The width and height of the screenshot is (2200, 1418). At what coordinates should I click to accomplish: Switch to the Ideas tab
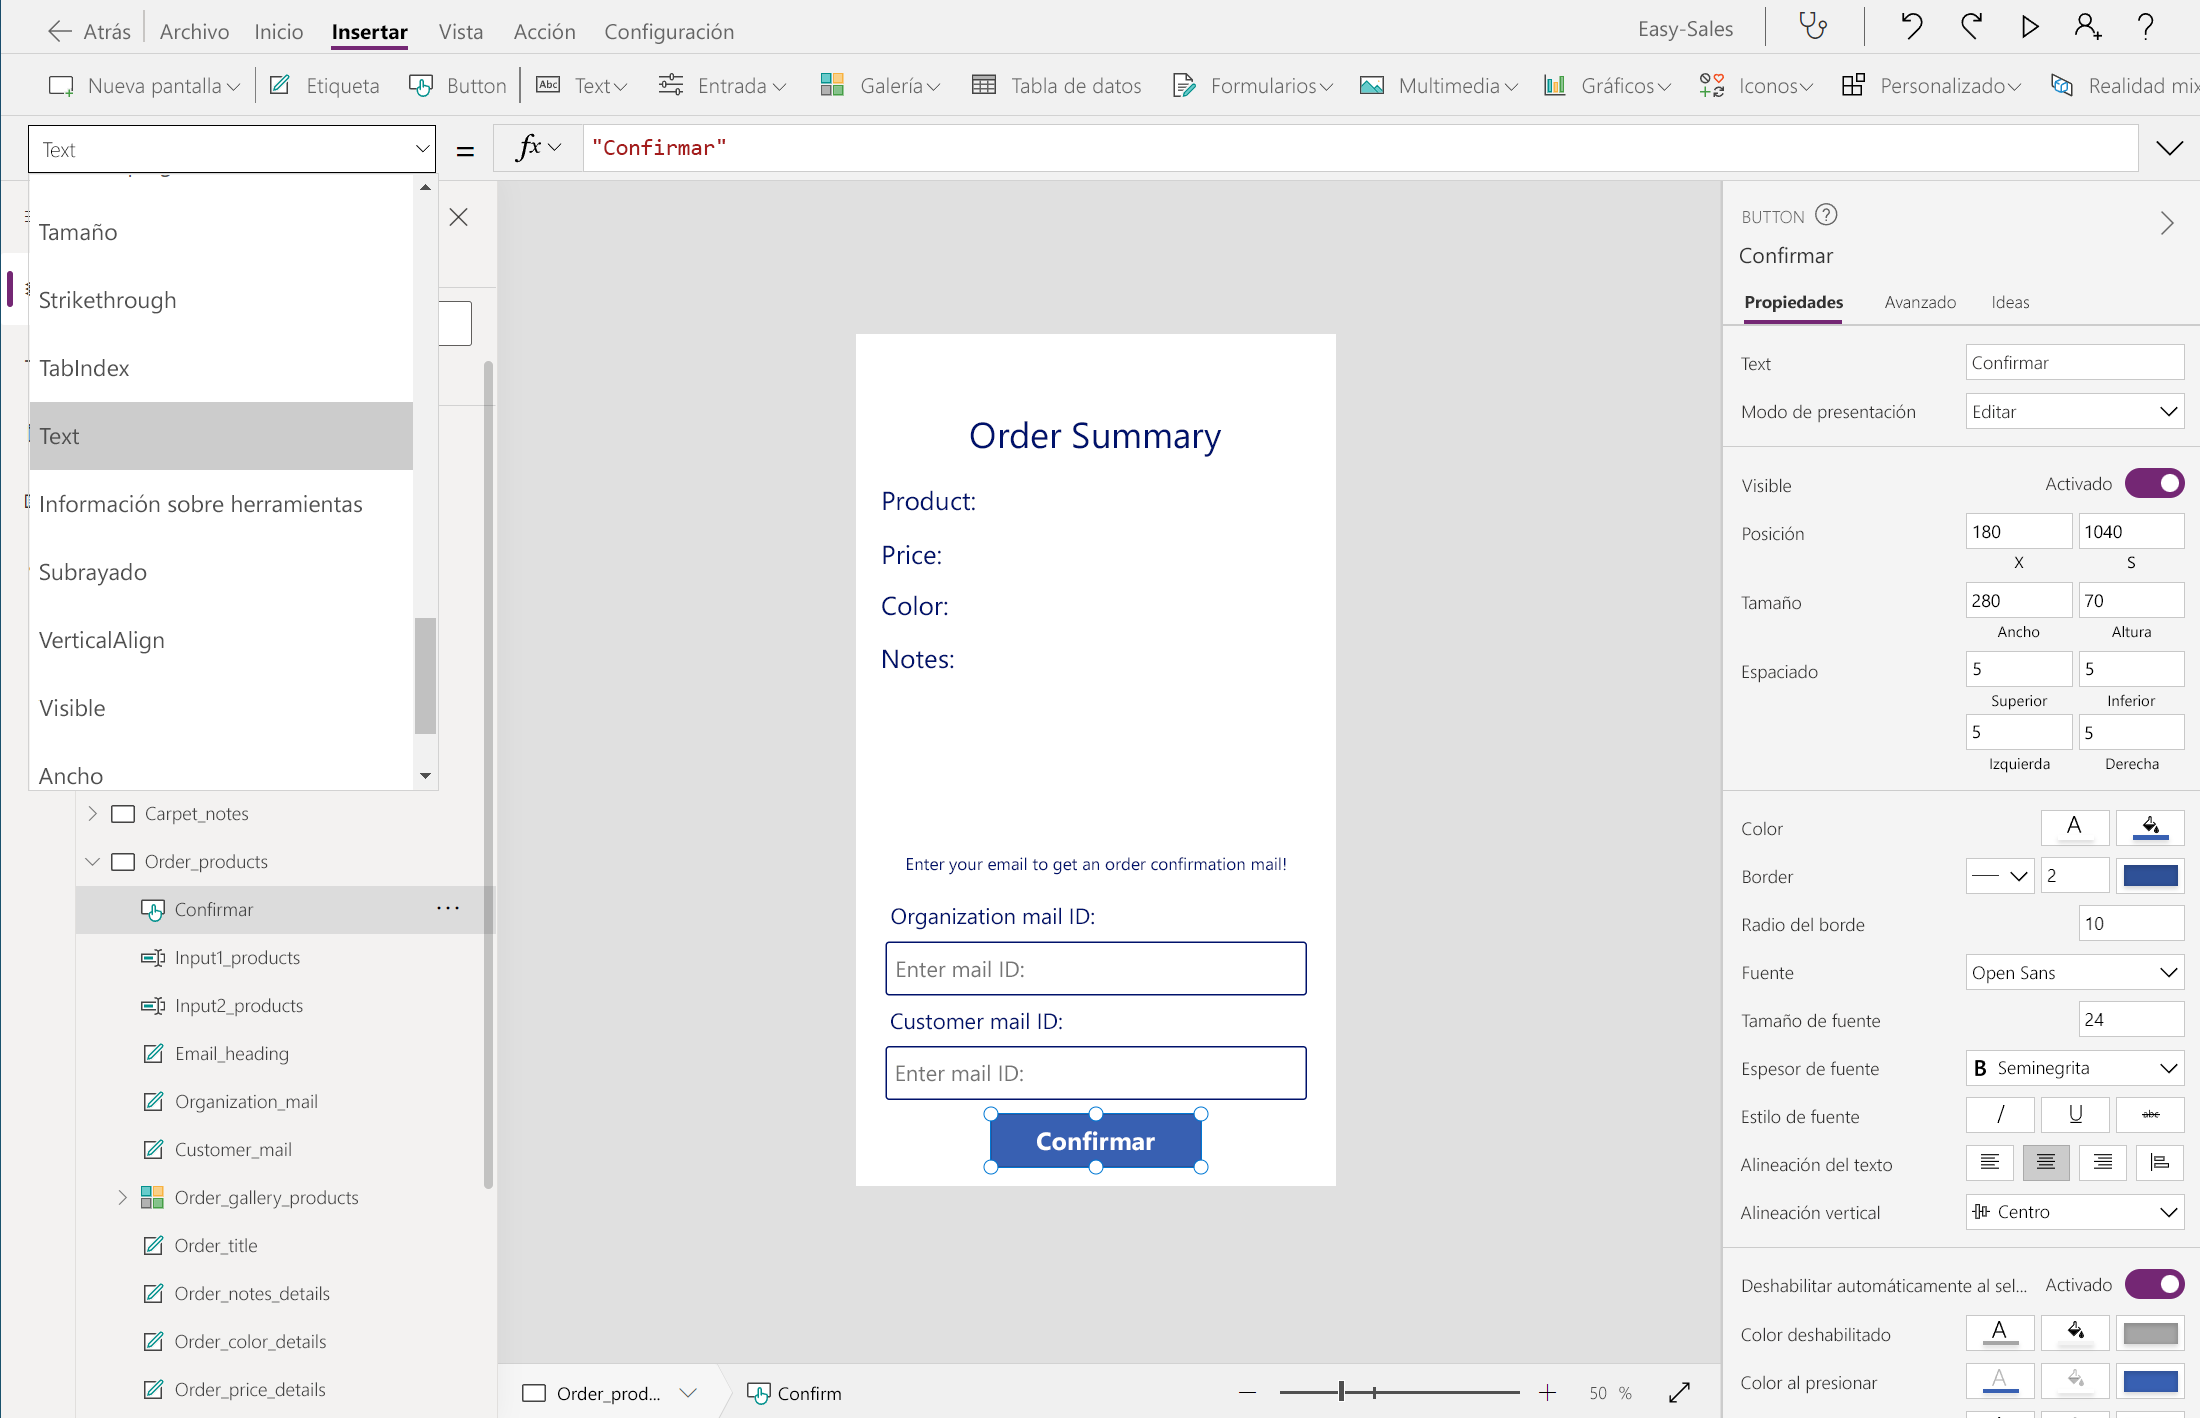2010,302
